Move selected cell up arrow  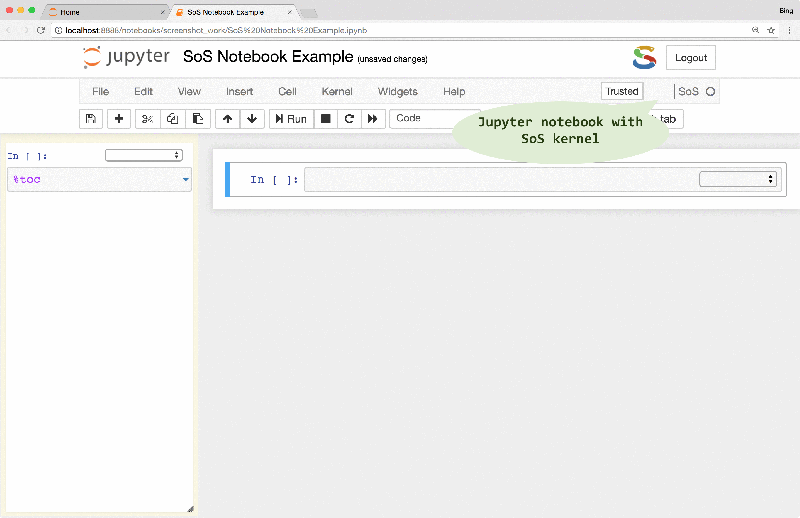[228, 119]
